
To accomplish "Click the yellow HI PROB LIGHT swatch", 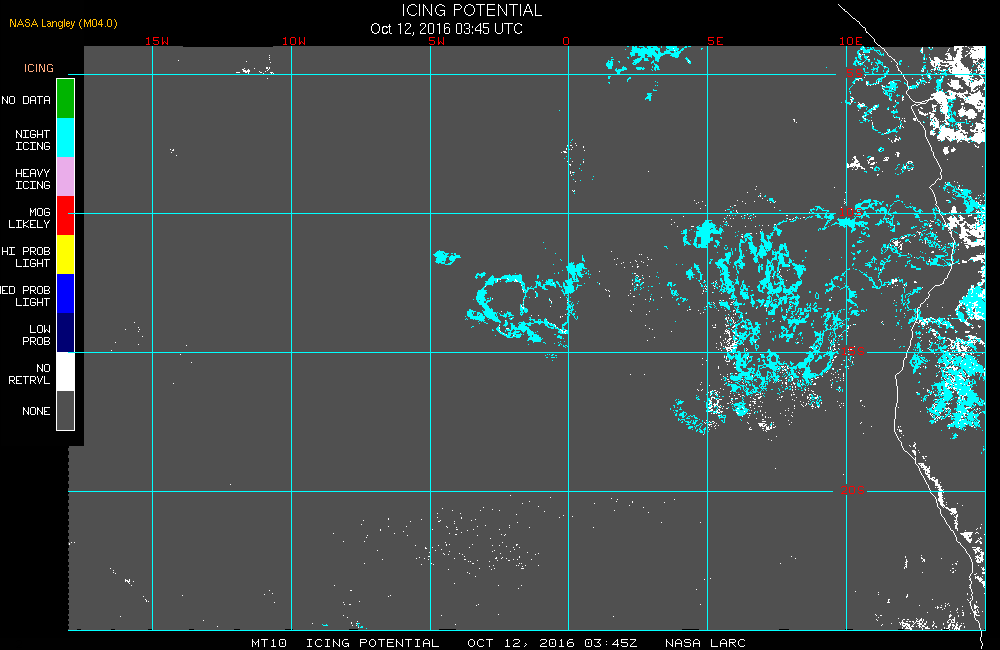I will coord(66,255).
